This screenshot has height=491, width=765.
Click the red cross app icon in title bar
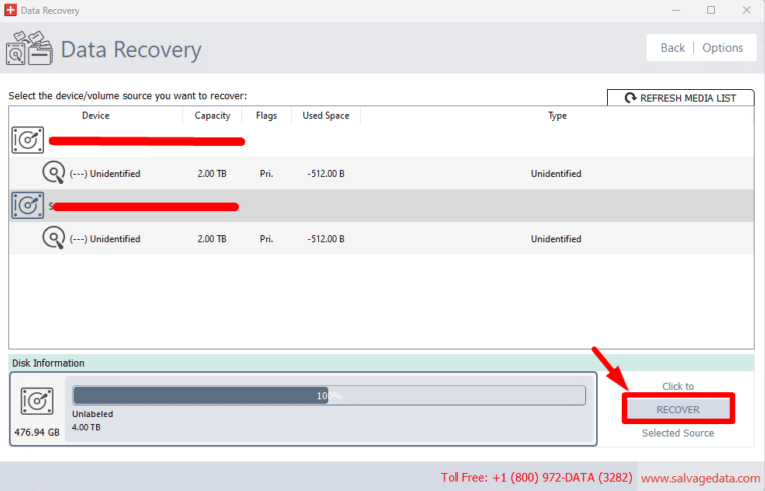[x=10, y=10]
